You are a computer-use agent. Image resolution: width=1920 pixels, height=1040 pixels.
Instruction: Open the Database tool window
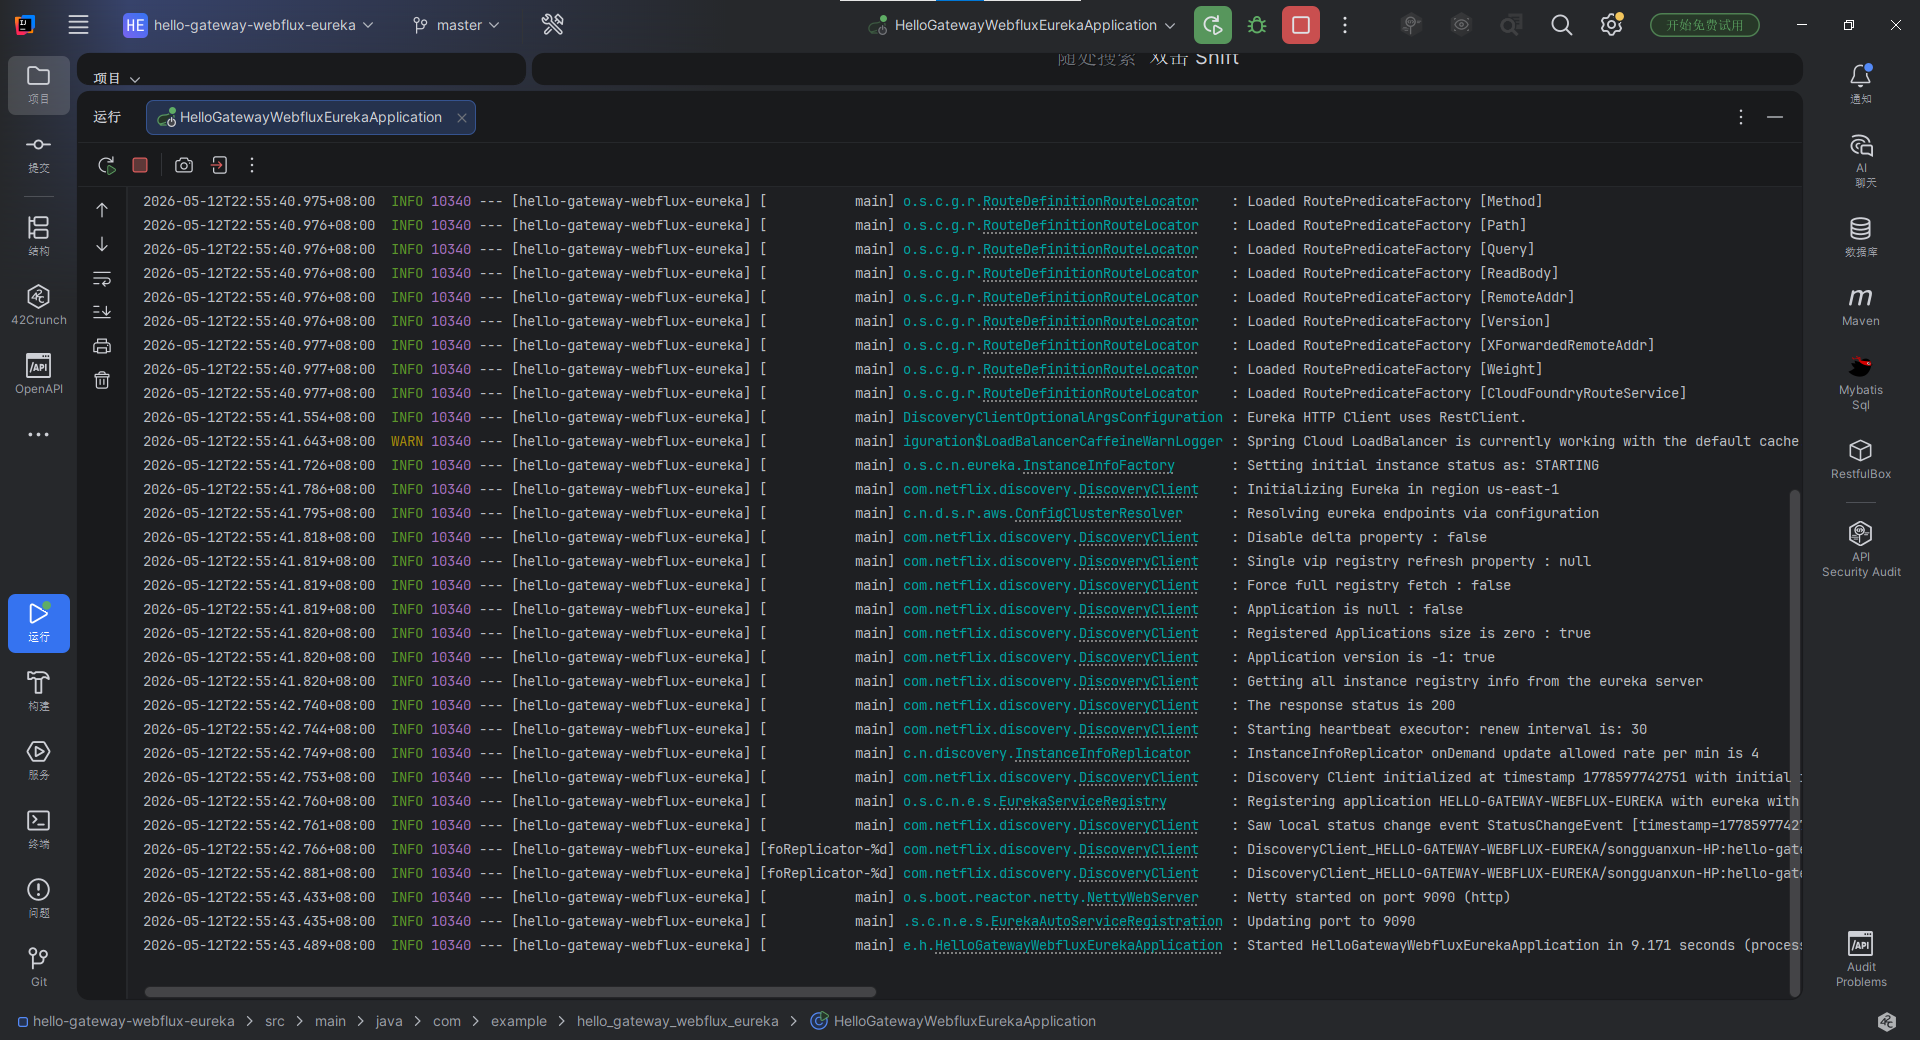[1861, 237]
